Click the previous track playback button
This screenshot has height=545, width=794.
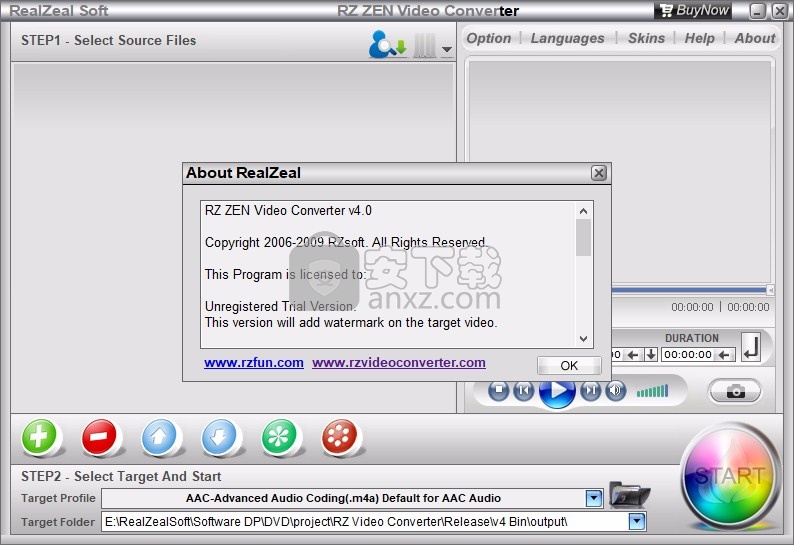pyautogui.click(x=524, y=391)
